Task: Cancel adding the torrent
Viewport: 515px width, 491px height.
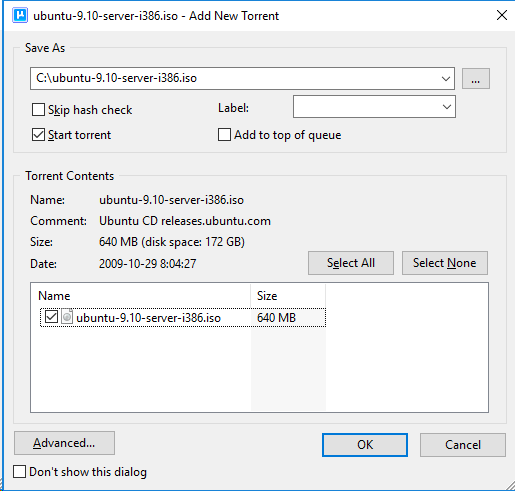Action: 463,445
